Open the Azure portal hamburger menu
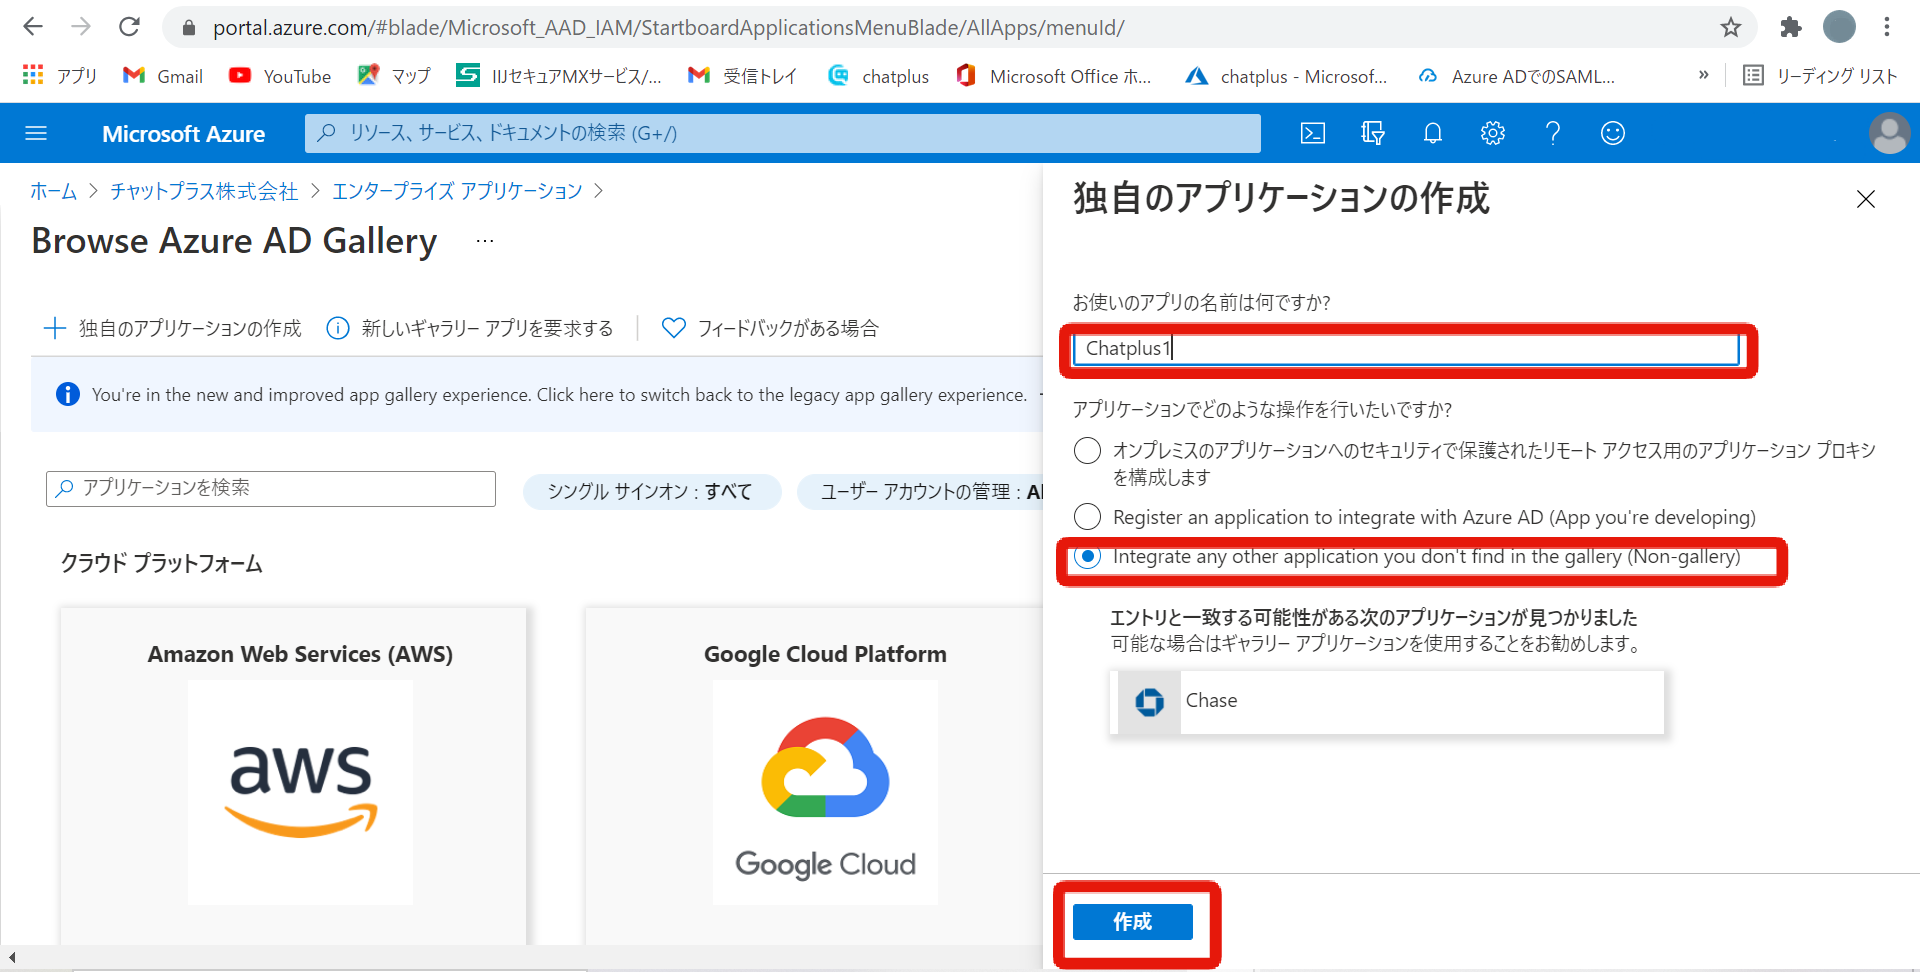 tap(36, 133)
